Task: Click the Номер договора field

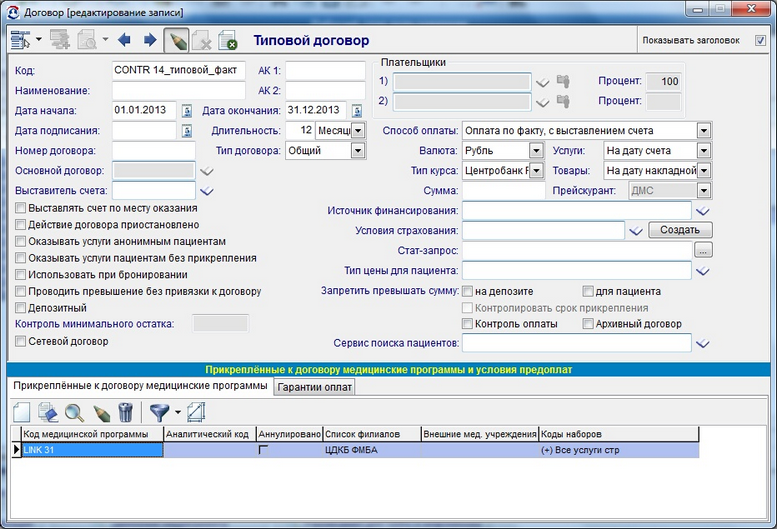Action: (154, 151)
